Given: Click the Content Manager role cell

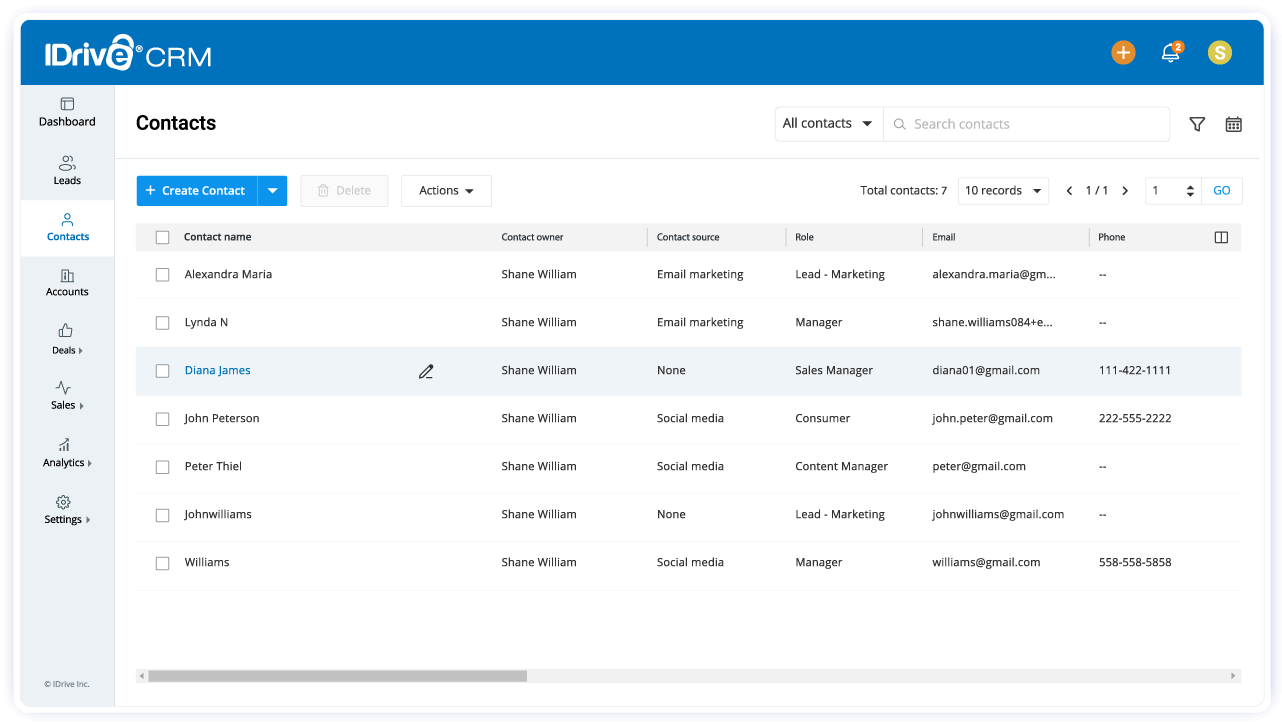Looking at the screenshot, I should (842, 466).
